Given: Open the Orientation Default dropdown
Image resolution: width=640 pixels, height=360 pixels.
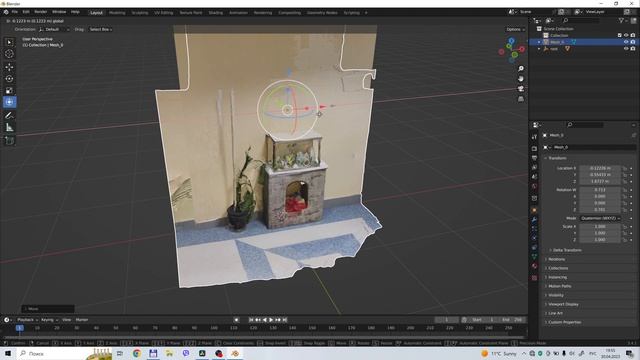Looking at the screenshot, I should click(x=54, y=29).
